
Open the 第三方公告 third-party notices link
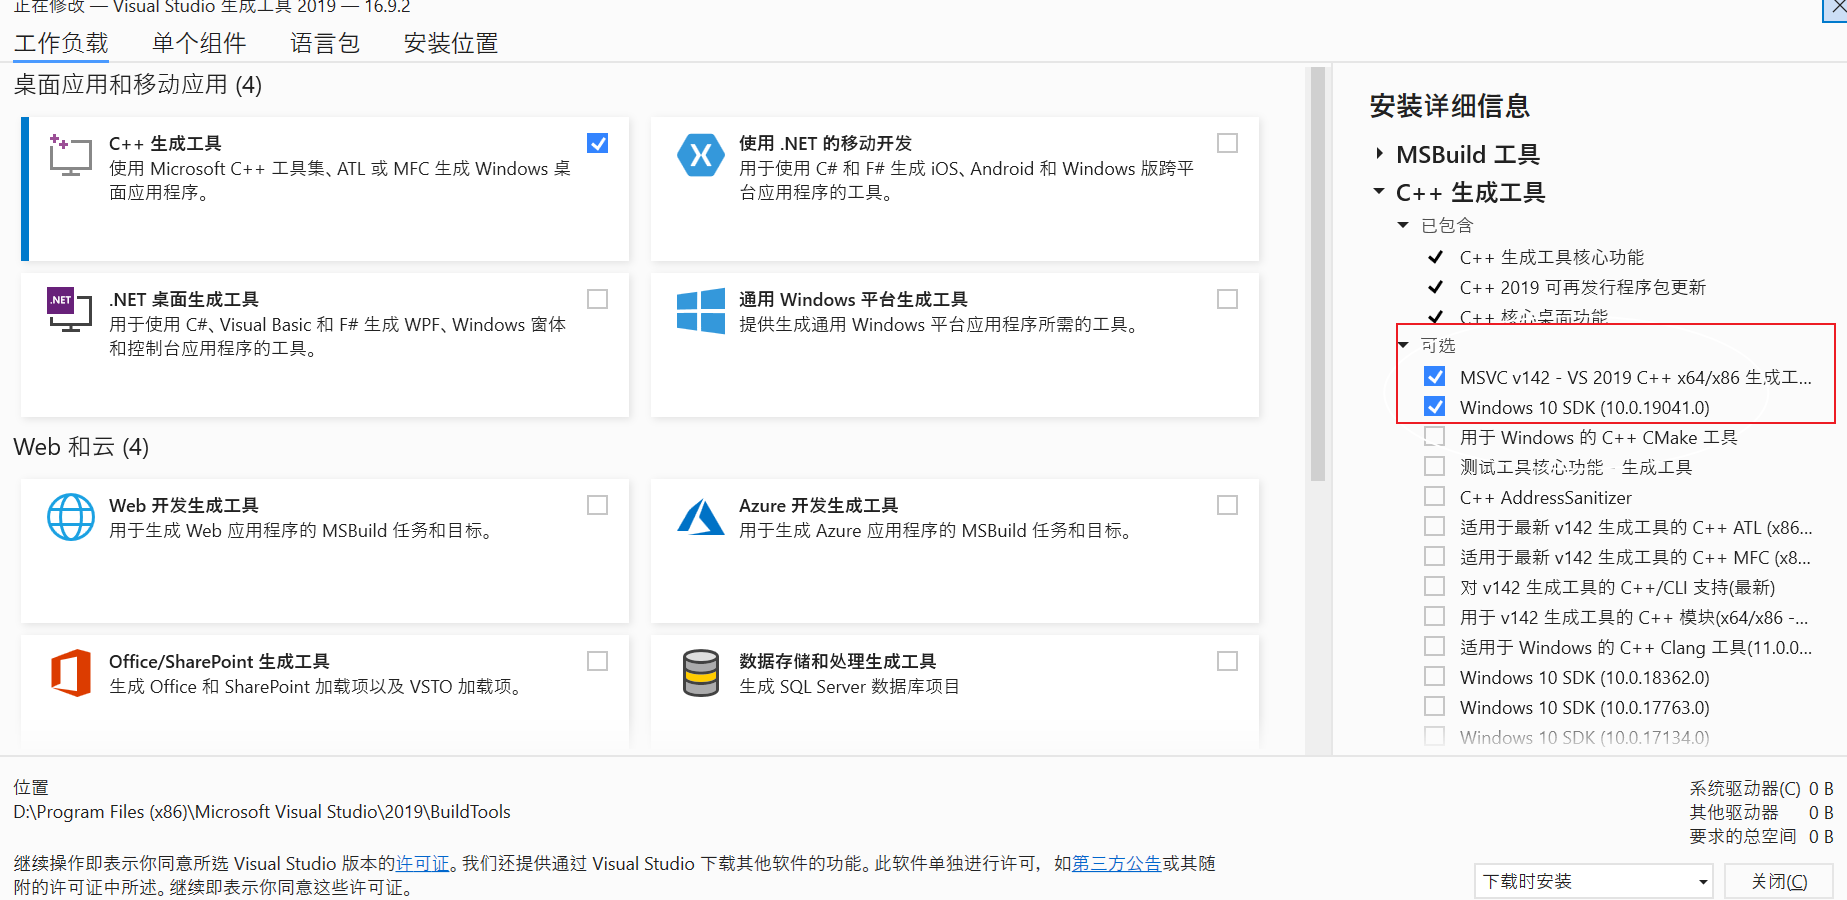1117,863
